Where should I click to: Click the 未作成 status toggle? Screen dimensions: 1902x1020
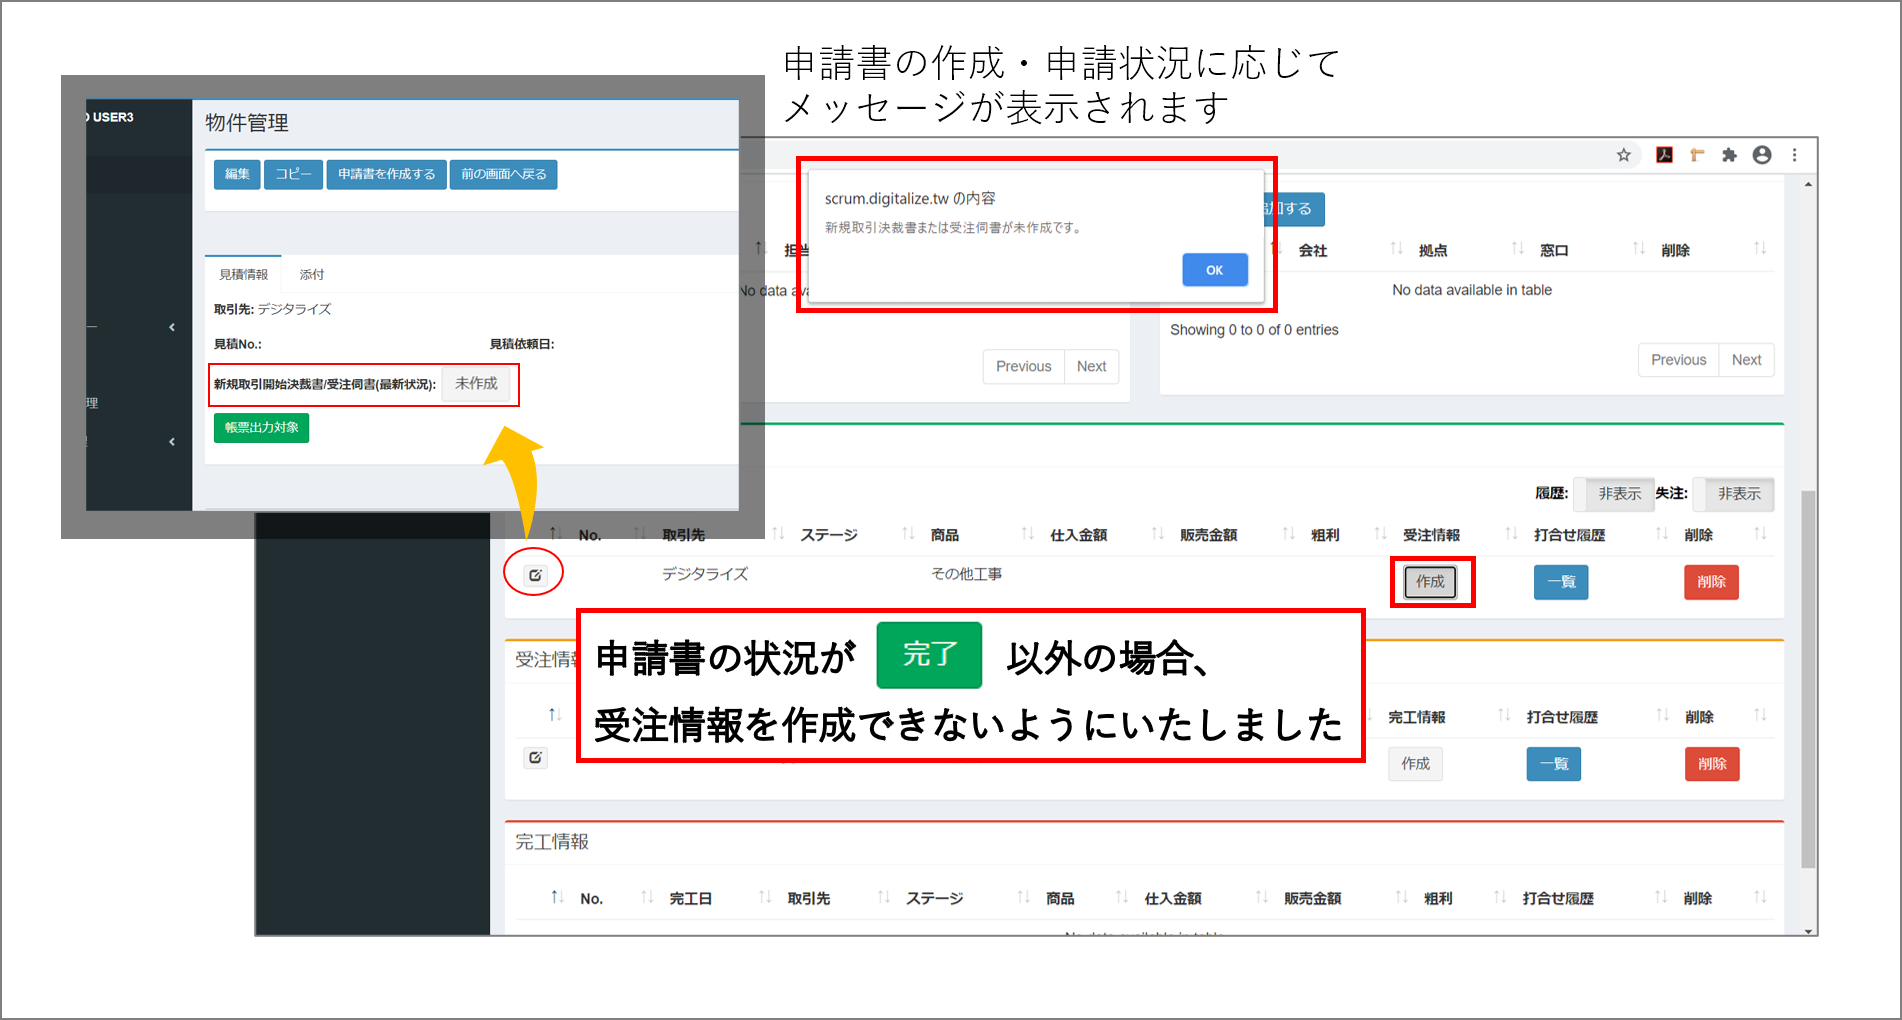coord(476,384)
